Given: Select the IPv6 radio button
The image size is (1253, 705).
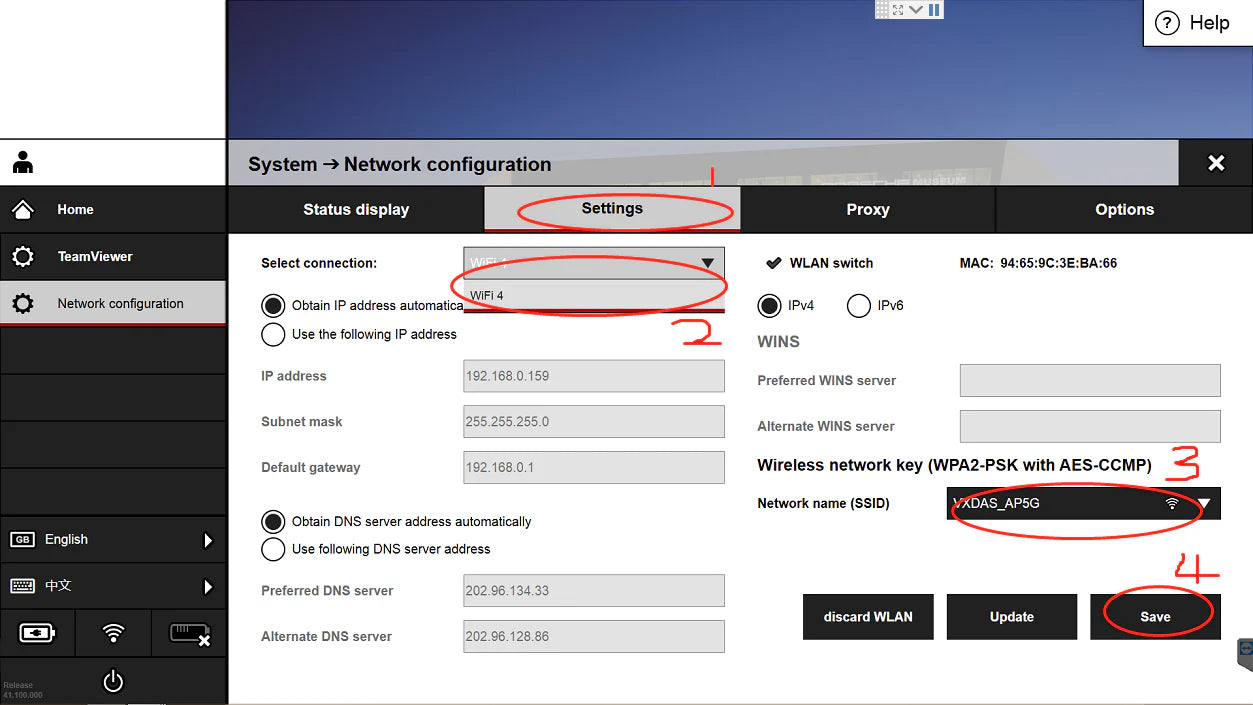Looking at the screenshot, I should point(858,306).
